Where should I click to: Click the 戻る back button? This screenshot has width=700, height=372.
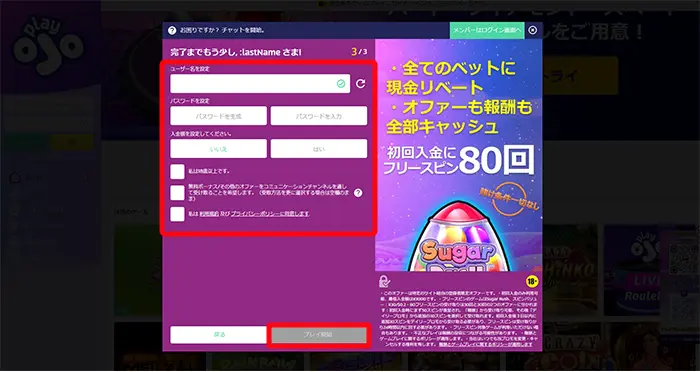tap(218, 334)
